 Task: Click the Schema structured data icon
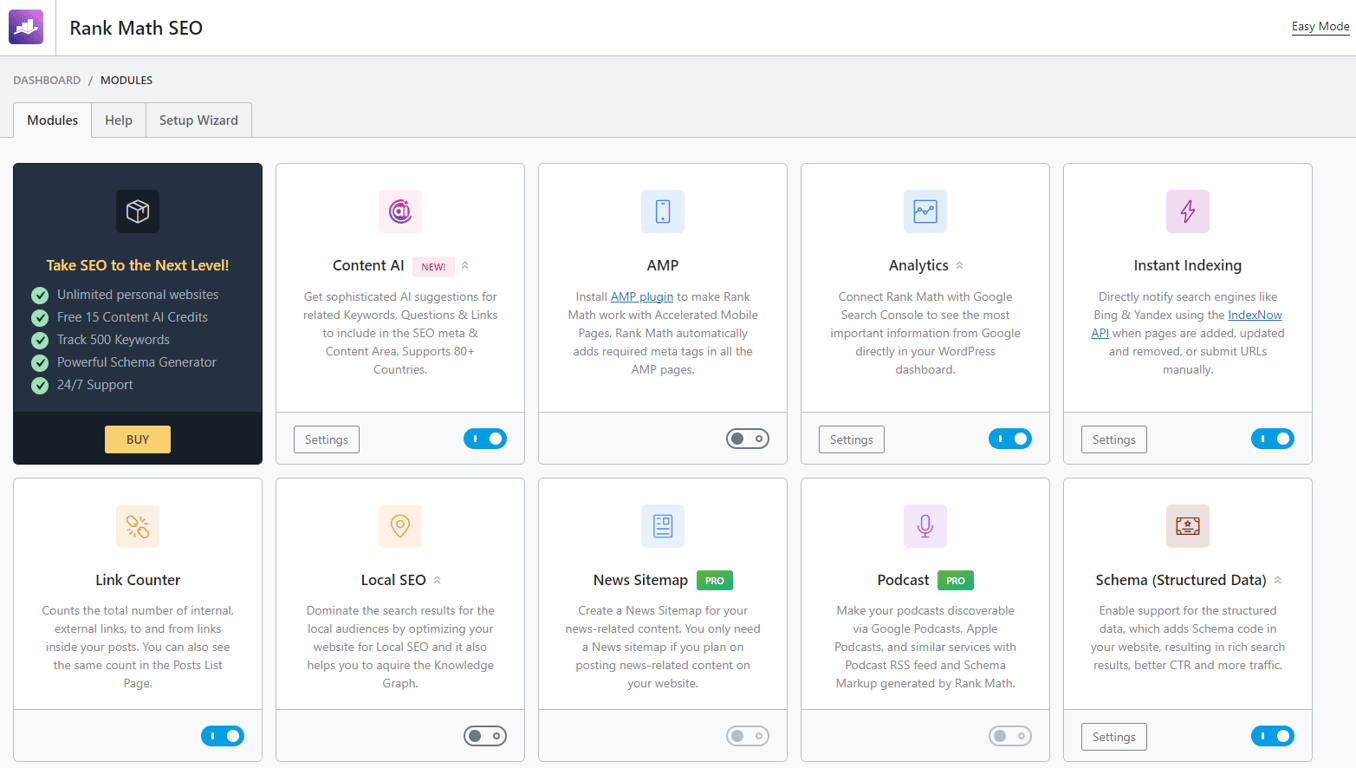(x=1187, y=526)
